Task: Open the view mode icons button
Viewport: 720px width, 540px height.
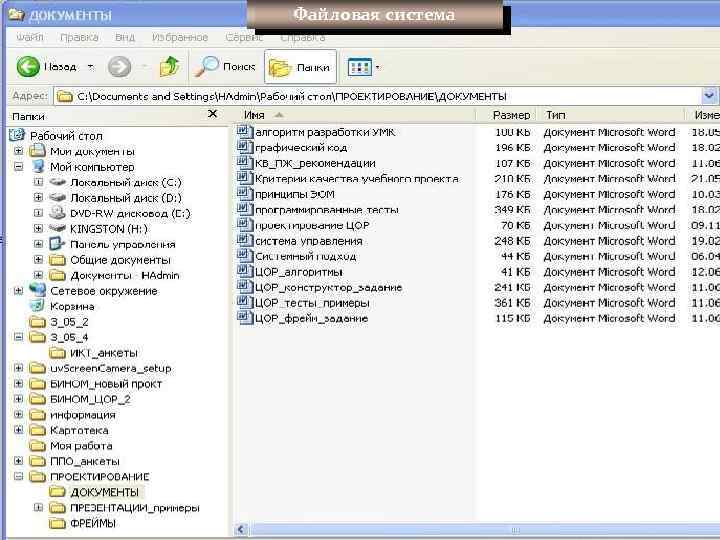Action: (360, 68)
